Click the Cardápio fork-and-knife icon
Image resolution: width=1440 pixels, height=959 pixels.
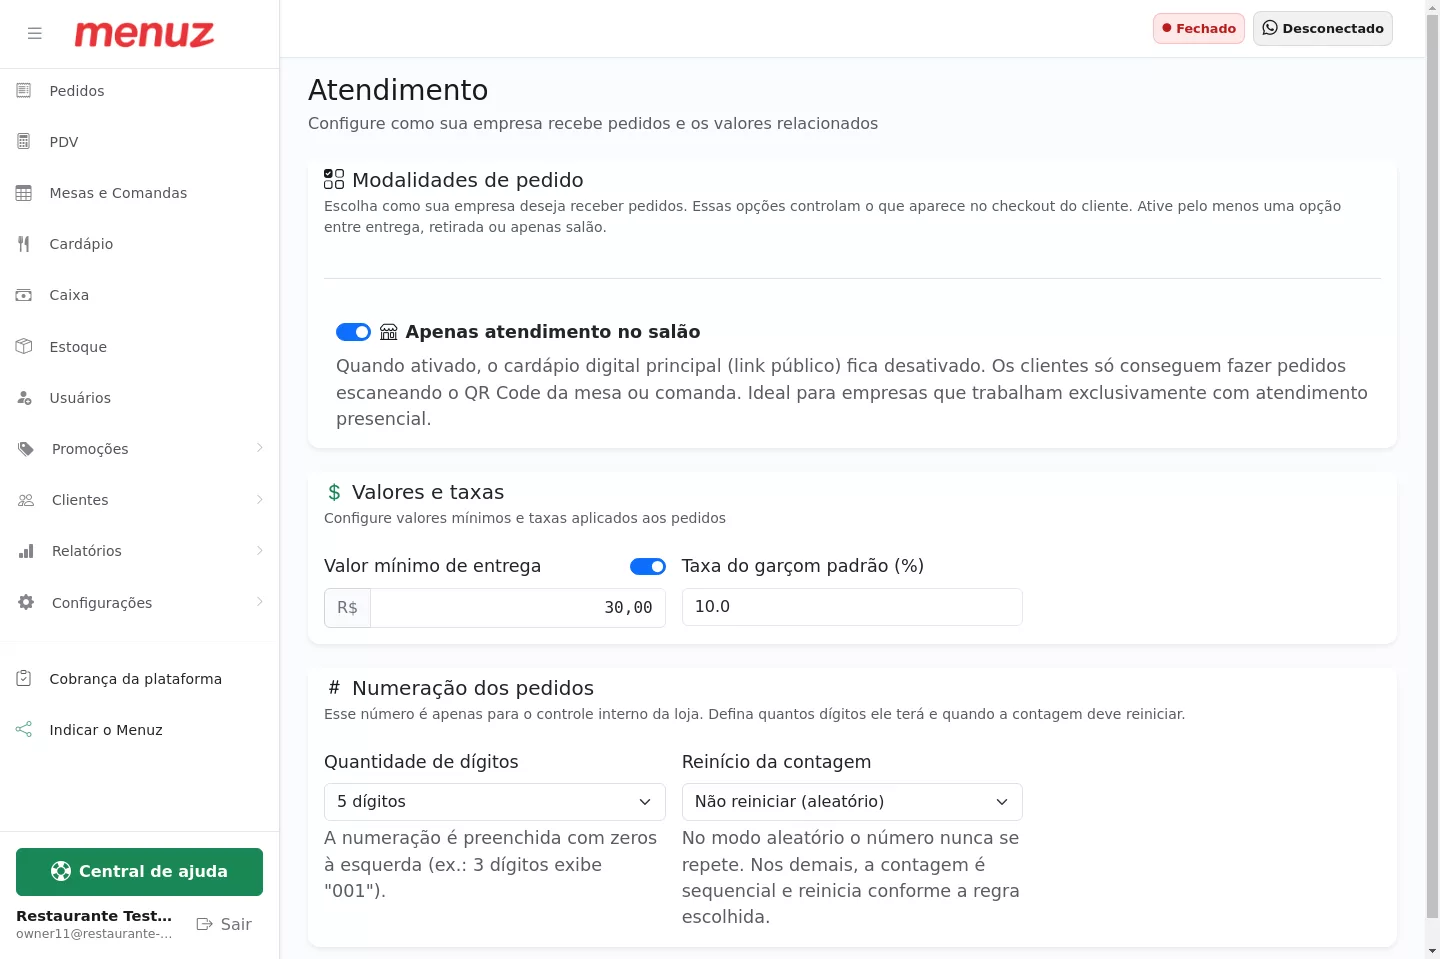pyautogui.click(x=24, y=244)
